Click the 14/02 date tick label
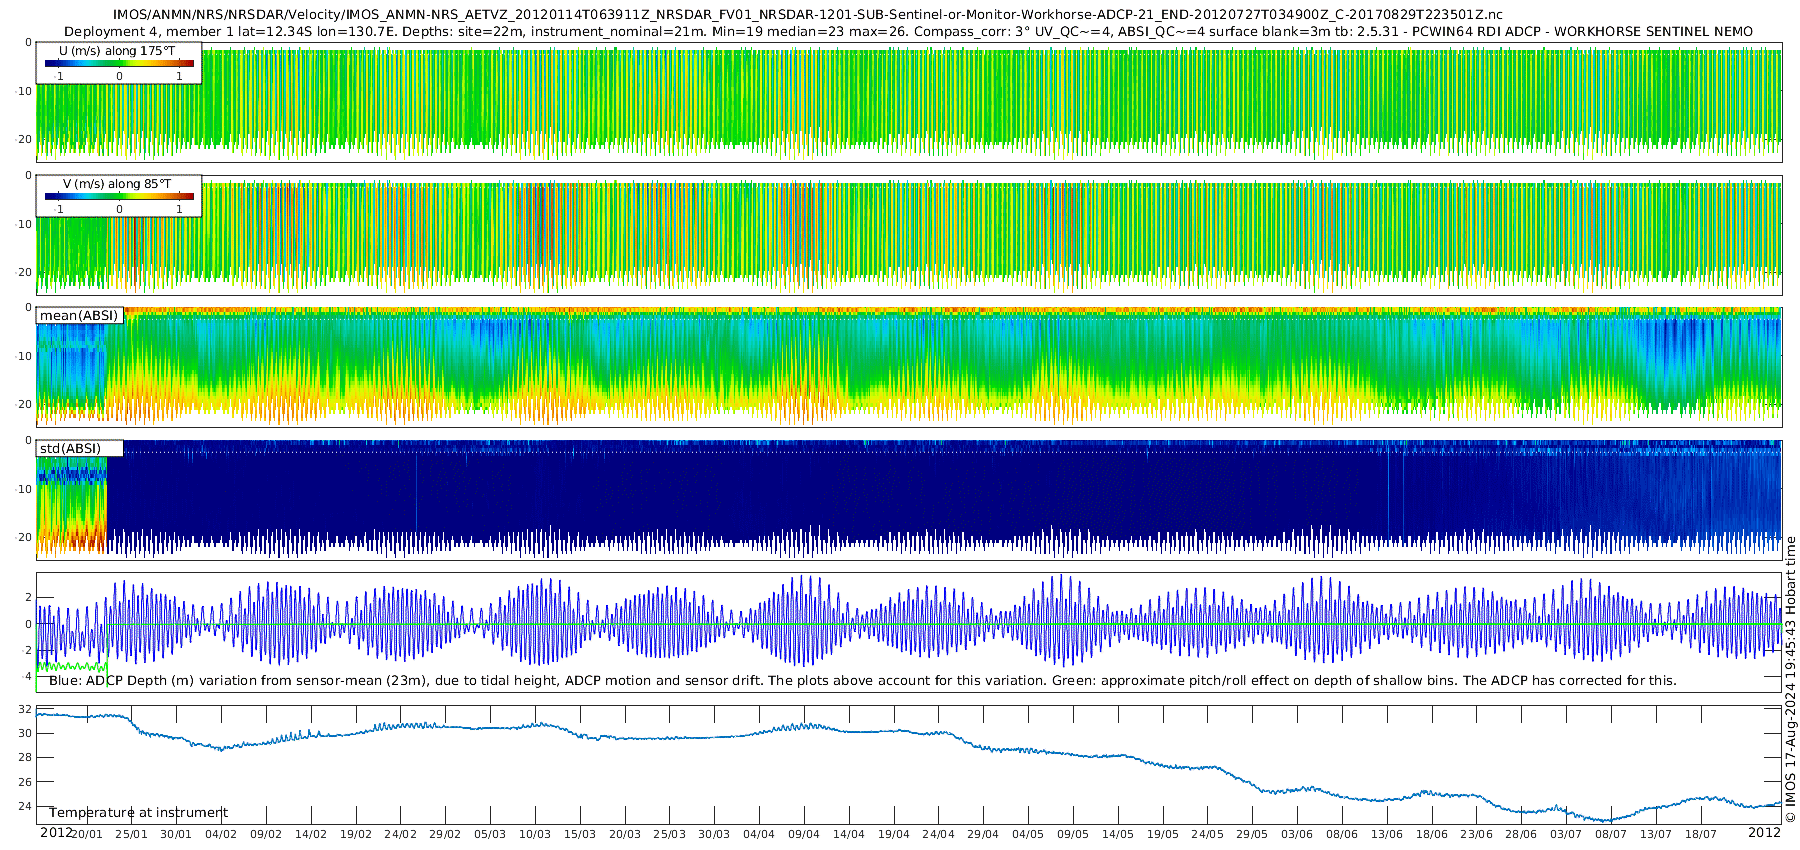Image resolution: width=1800 pixels, height=850 pixels. point(311,834)
